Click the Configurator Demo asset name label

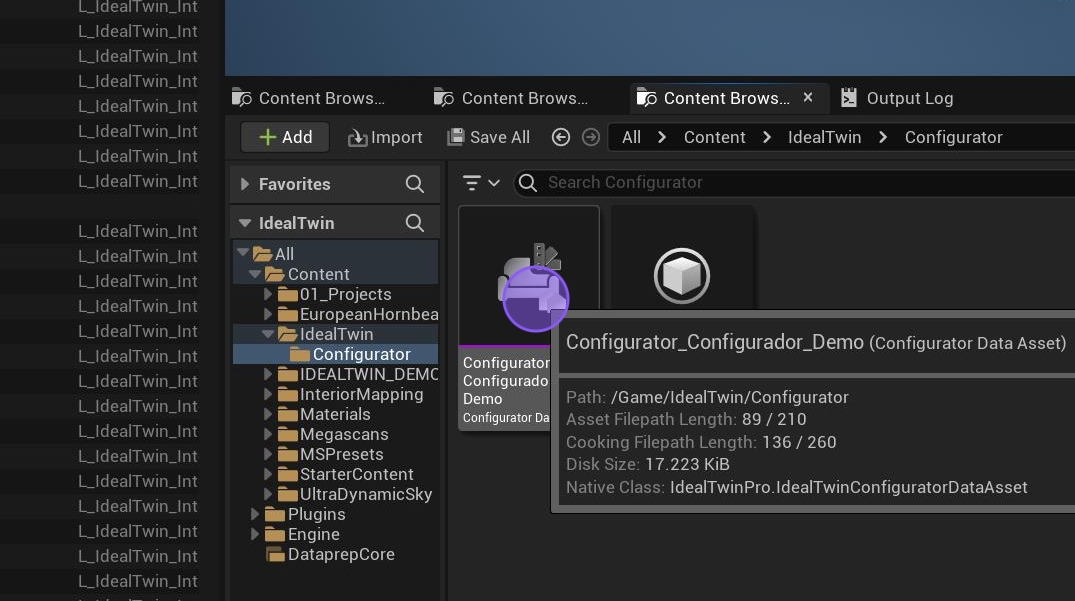click(x=506, y=381)
